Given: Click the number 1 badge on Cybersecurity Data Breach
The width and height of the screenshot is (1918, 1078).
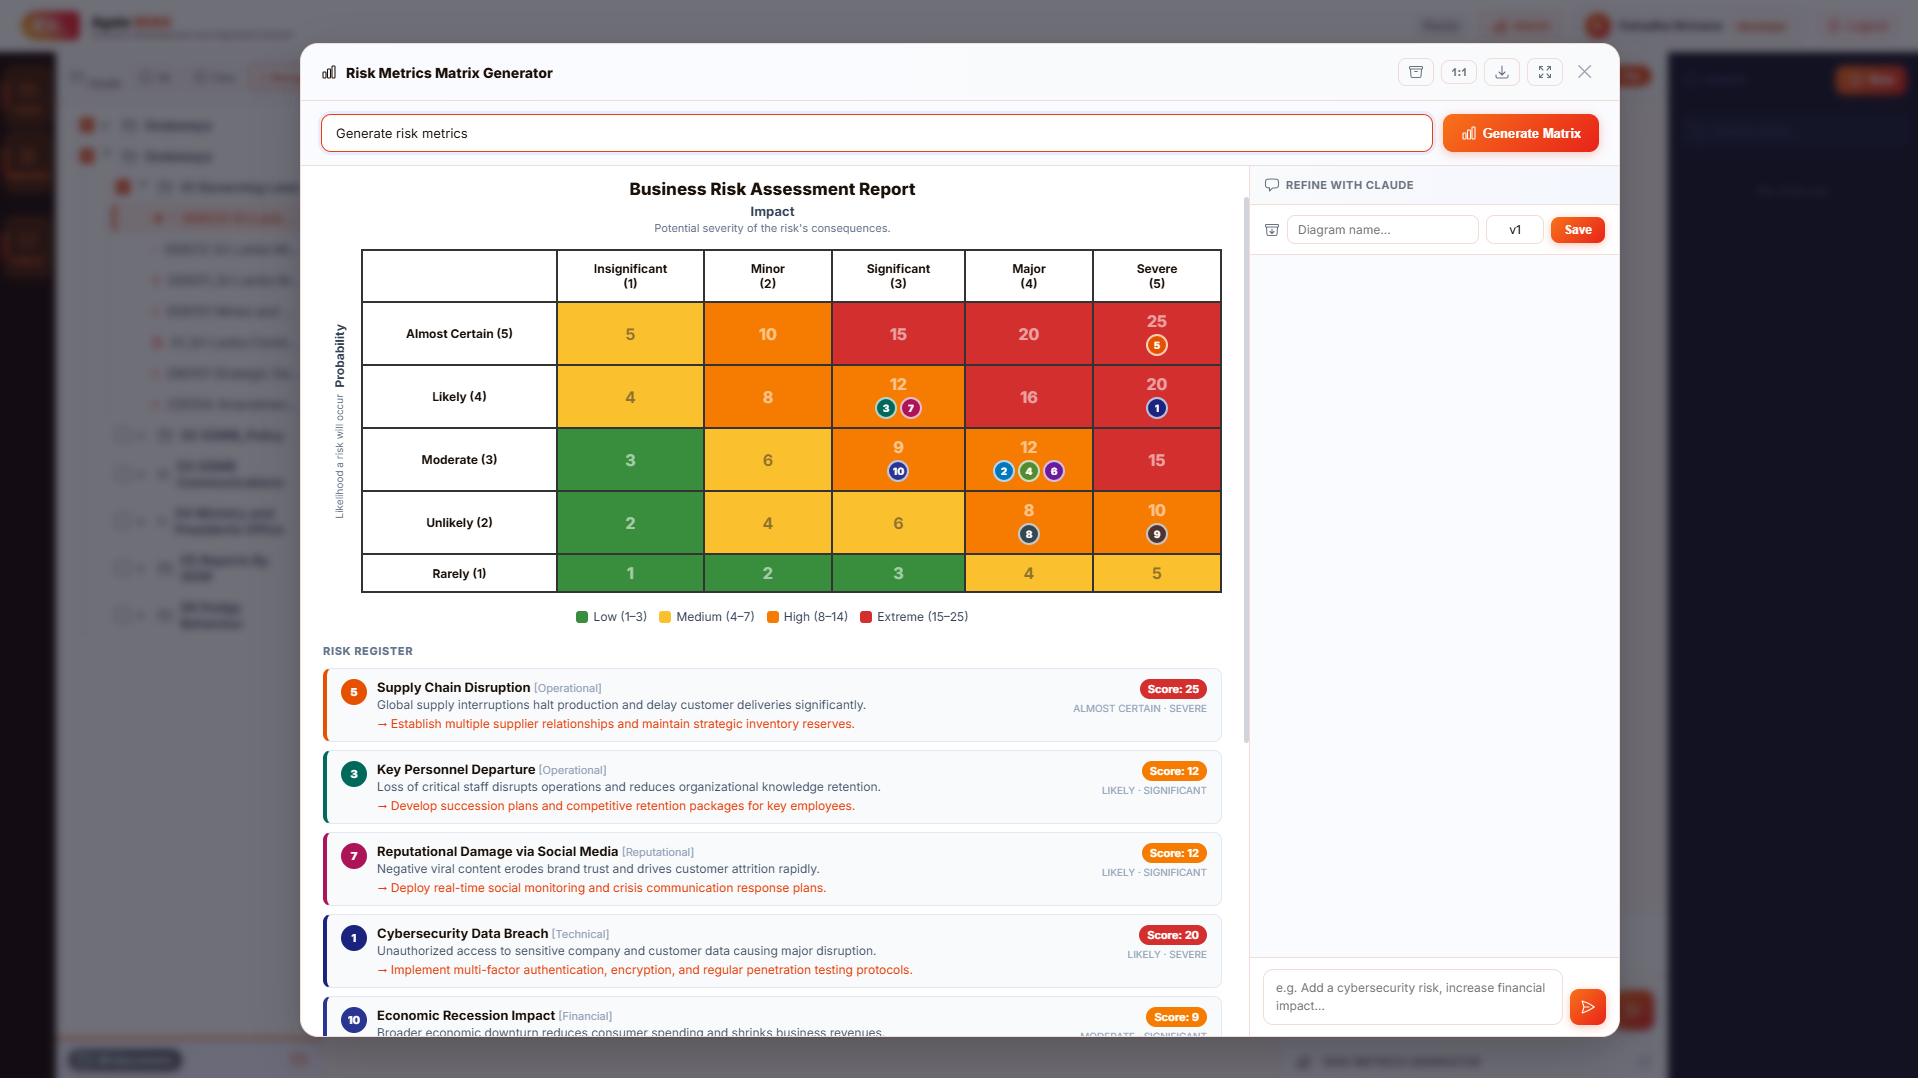Looking at the screenshot, I should point(353,938).
